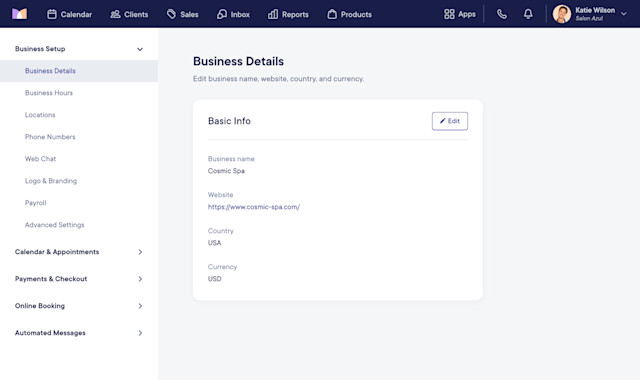Open the Calendar icon in the navigation bar
Screen dimensions: 640x380
52,14
